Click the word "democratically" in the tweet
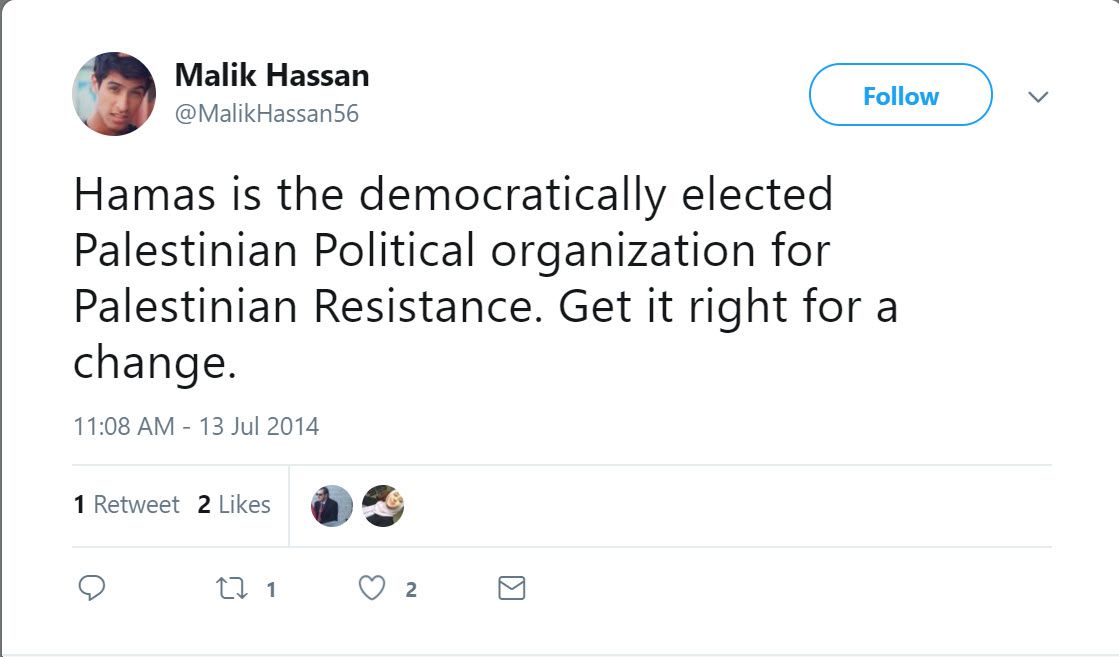Screen dimensions: 1119x657 coord(511,194)
